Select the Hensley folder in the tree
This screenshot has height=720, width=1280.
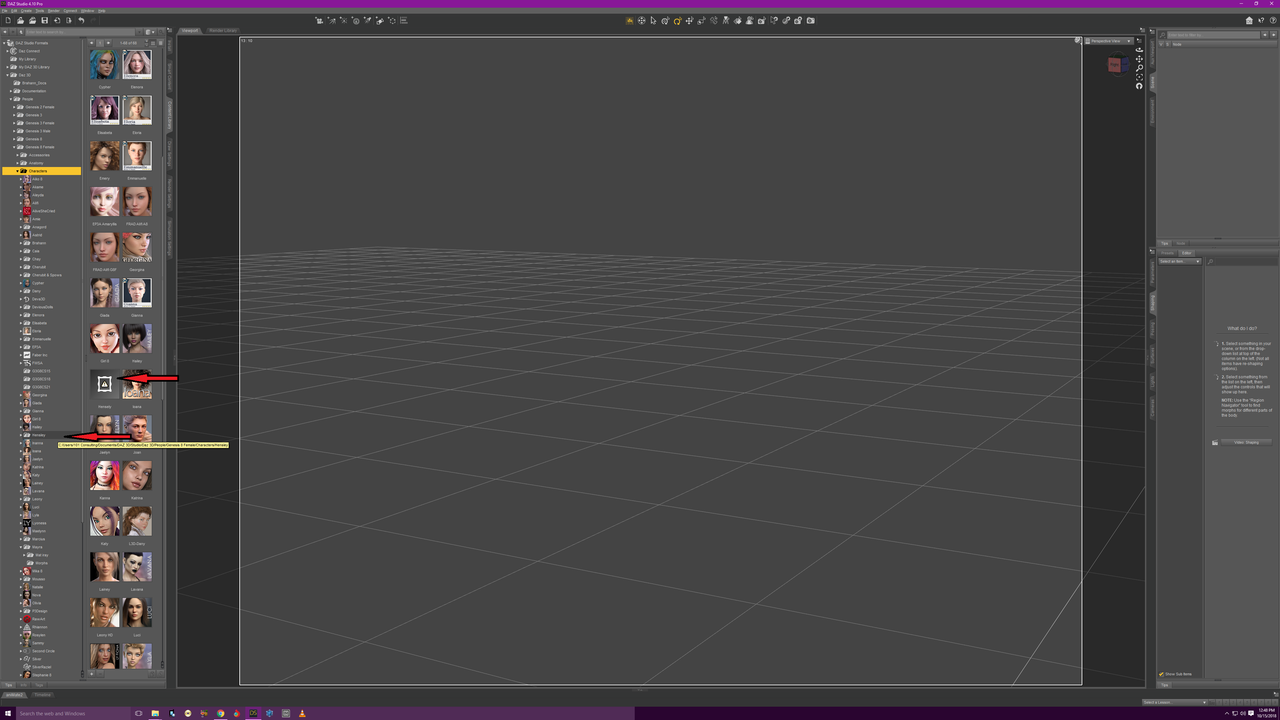point(38,435)
